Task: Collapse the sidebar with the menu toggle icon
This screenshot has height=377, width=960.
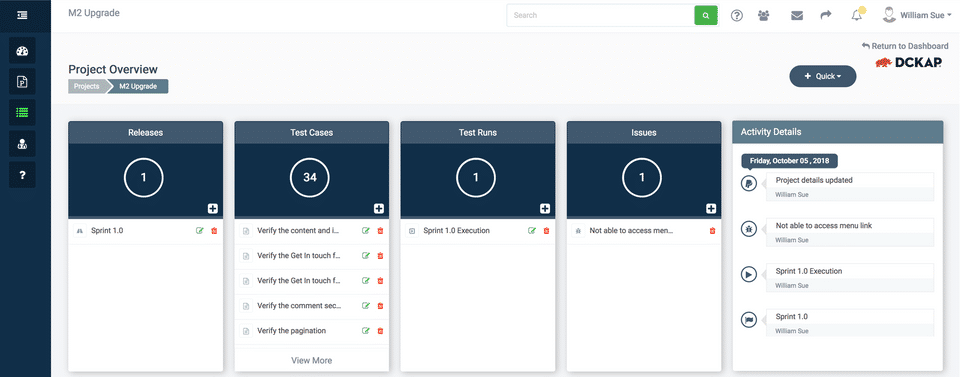Action: [x=23, y=15]
